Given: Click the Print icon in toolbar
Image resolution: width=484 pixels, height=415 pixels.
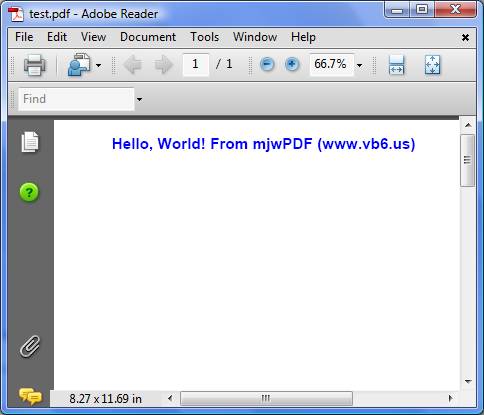Looking at the screenshot, I should tap(35, 65).
